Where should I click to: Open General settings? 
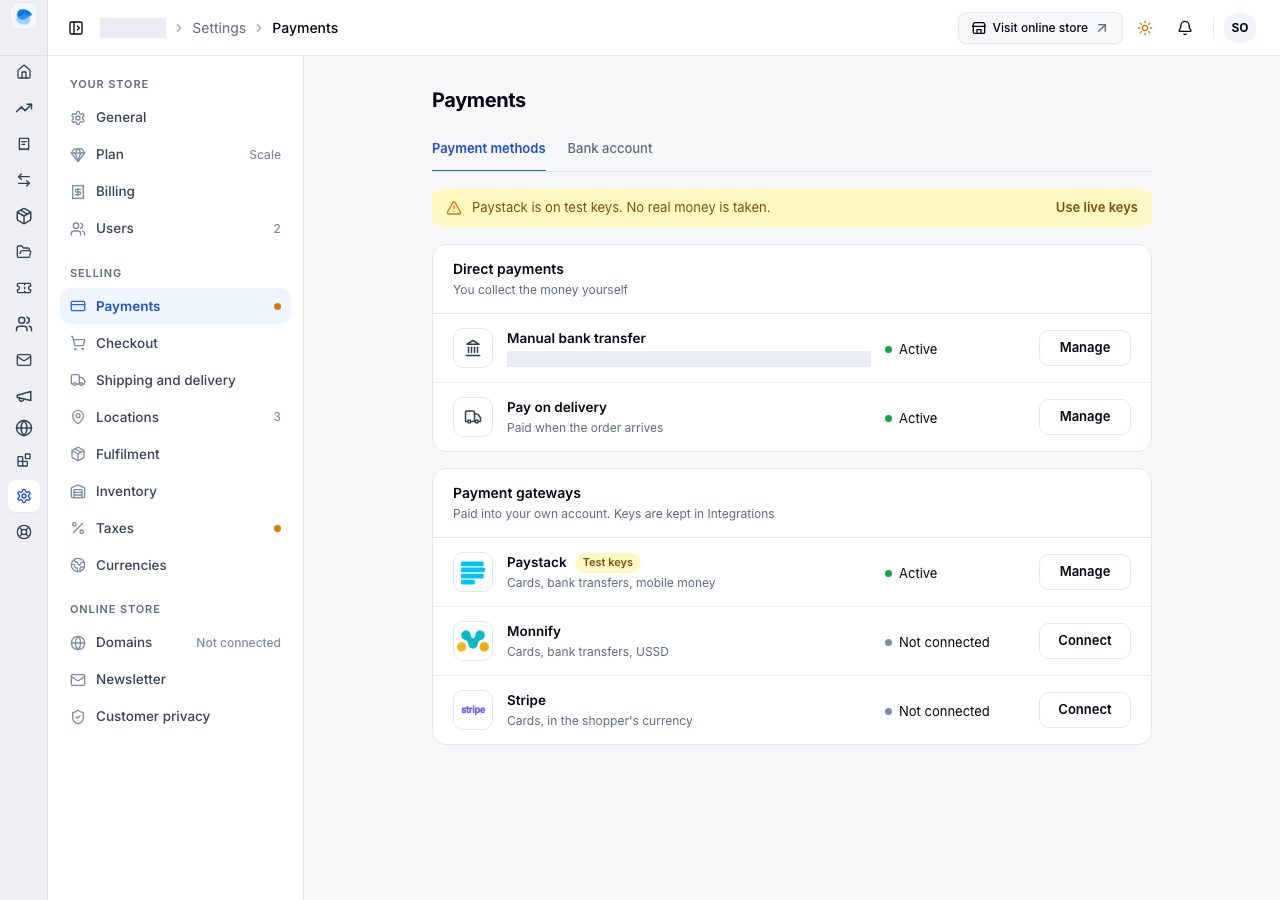176,117
